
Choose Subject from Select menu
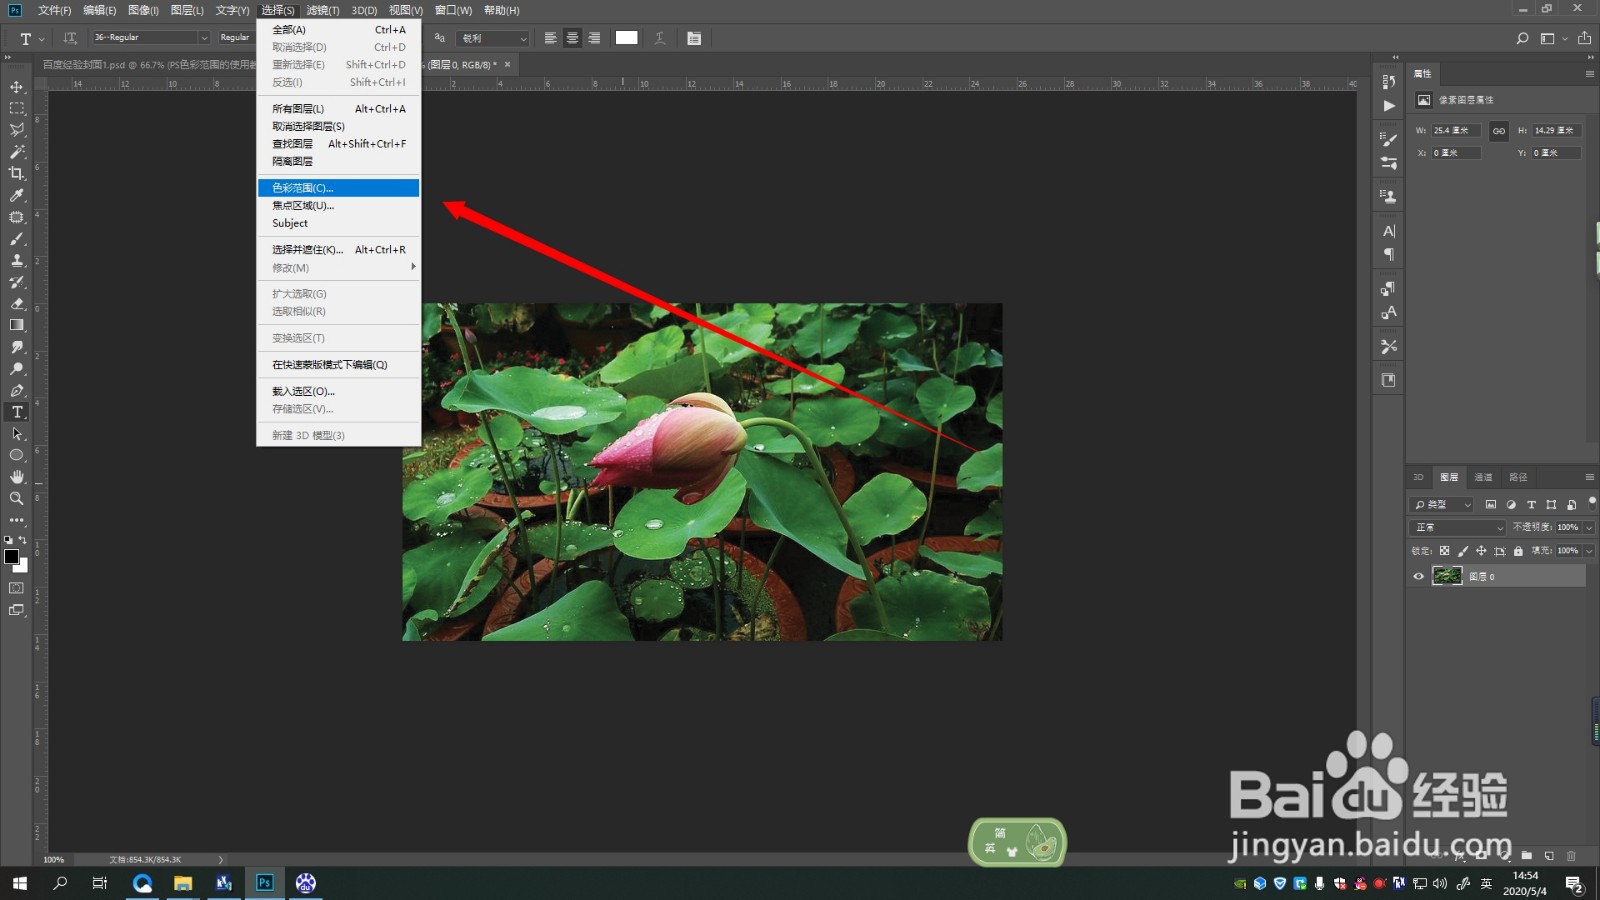pyautogui.click(x=338, y=224)
